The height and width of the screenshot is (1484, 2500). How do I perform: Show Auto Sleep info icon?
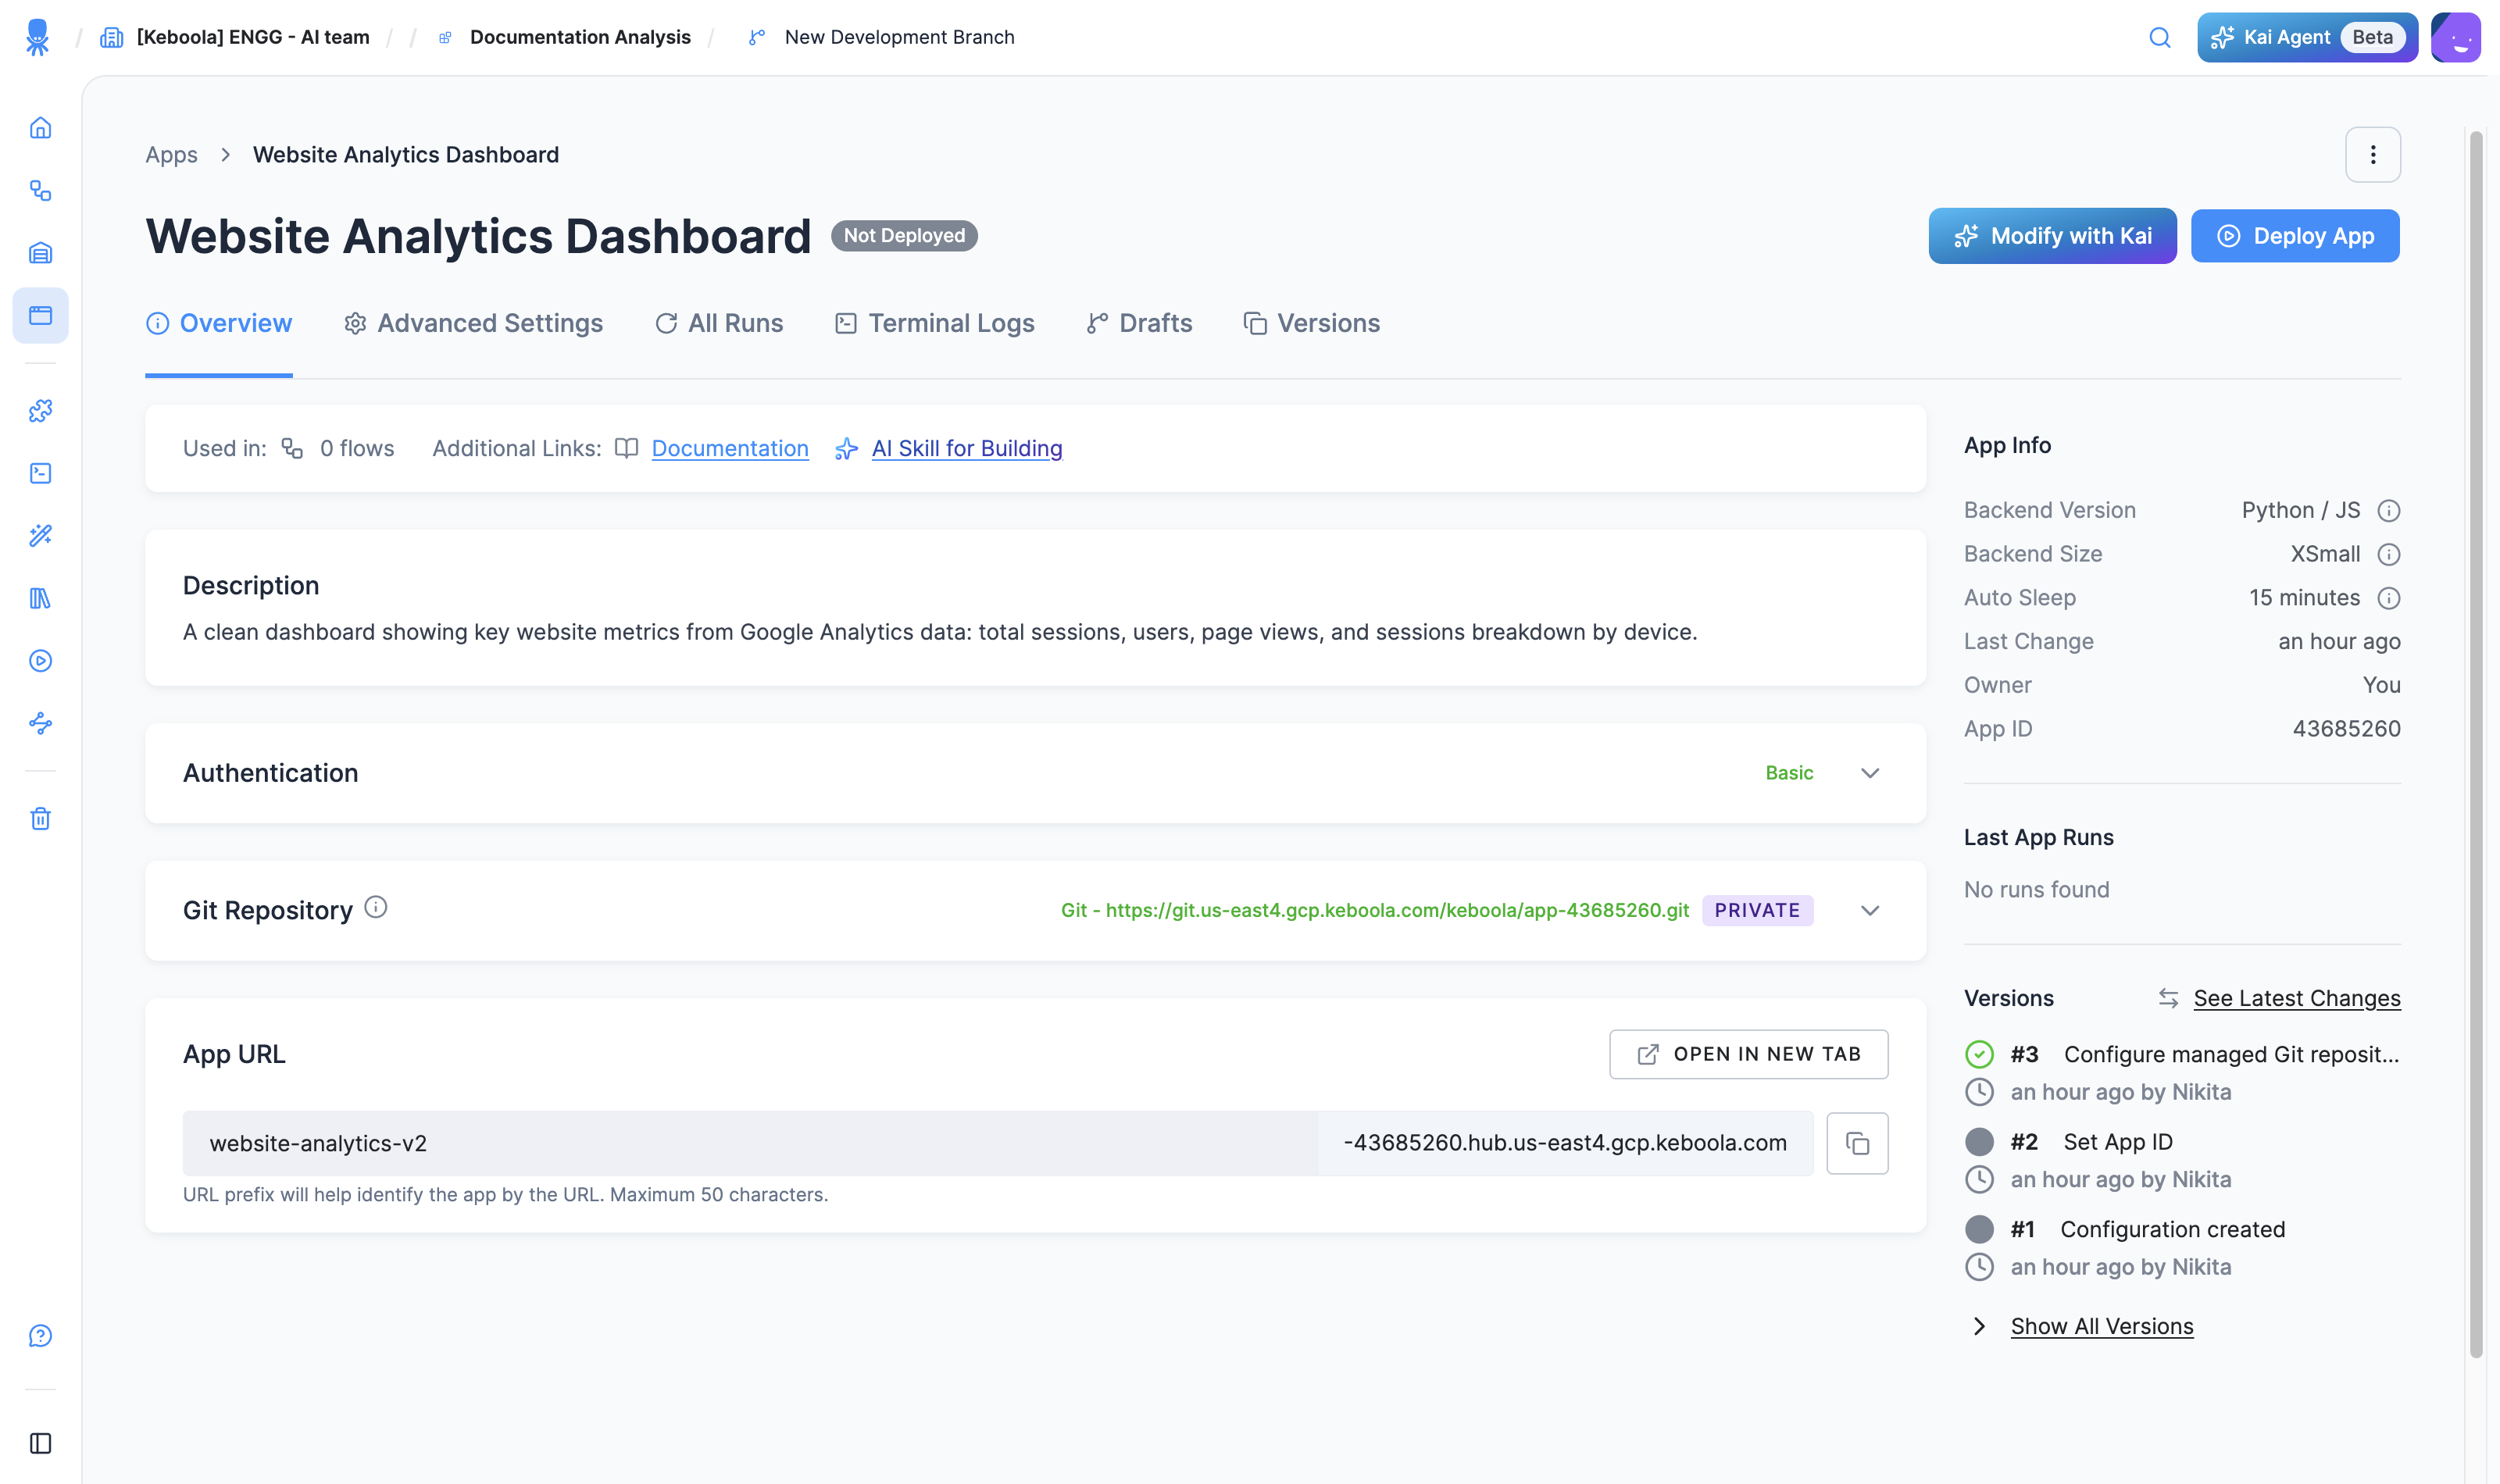pos(2389,598)
